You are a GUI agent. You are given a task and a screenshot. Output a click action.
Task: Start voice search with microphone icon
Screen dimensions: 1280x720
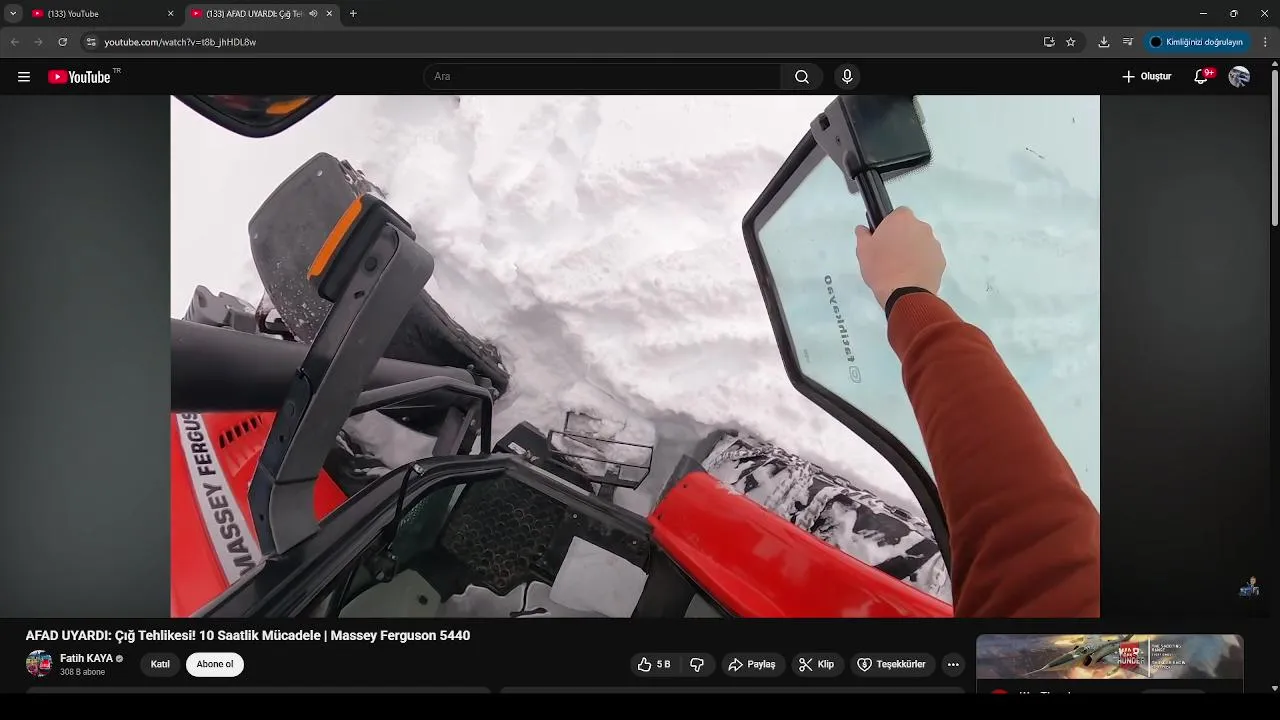pyautogui.click(x=847, y=77)
